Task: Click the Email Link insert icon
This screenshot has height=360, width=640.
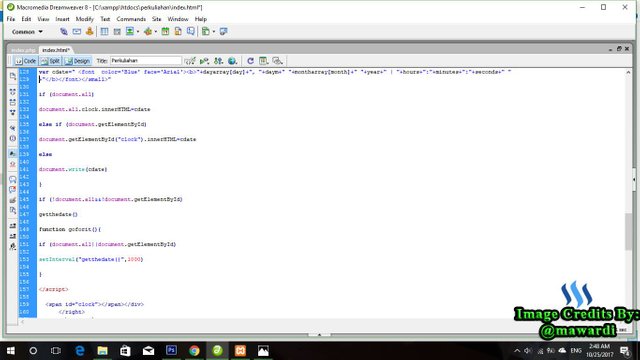Action: coord(77,31)
